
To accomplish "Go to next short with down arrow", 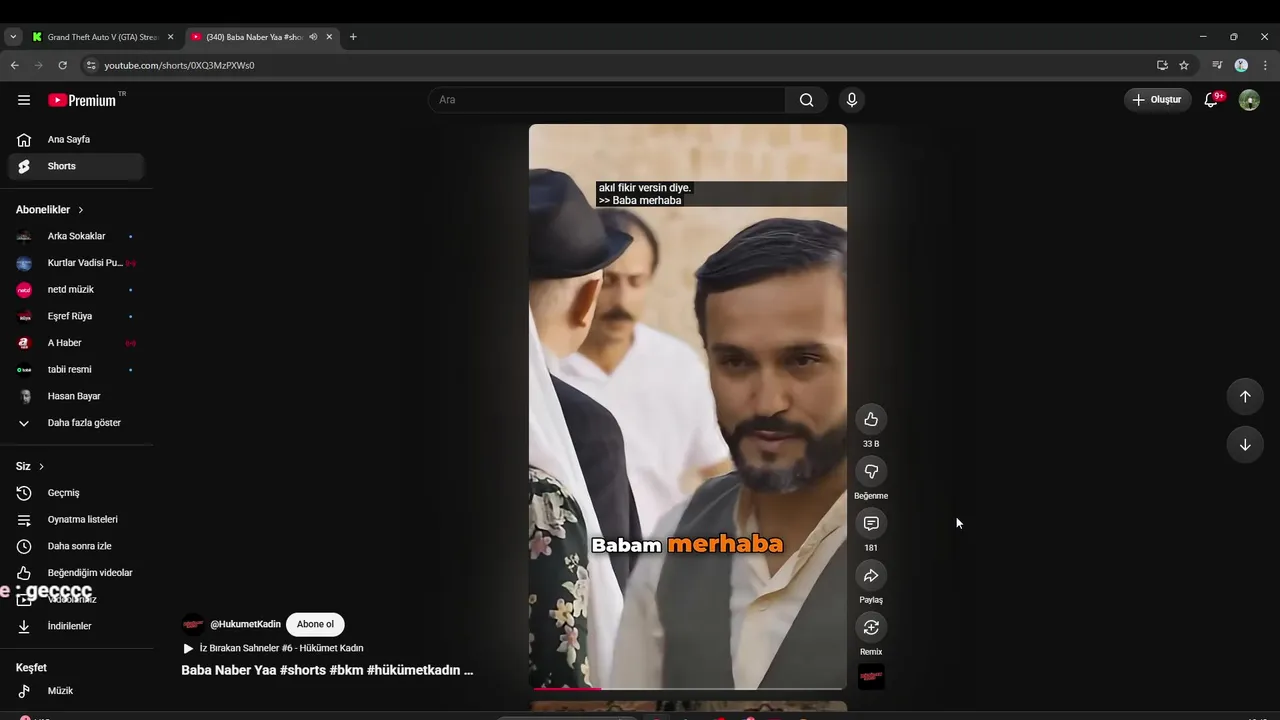I will [1245, 445].
